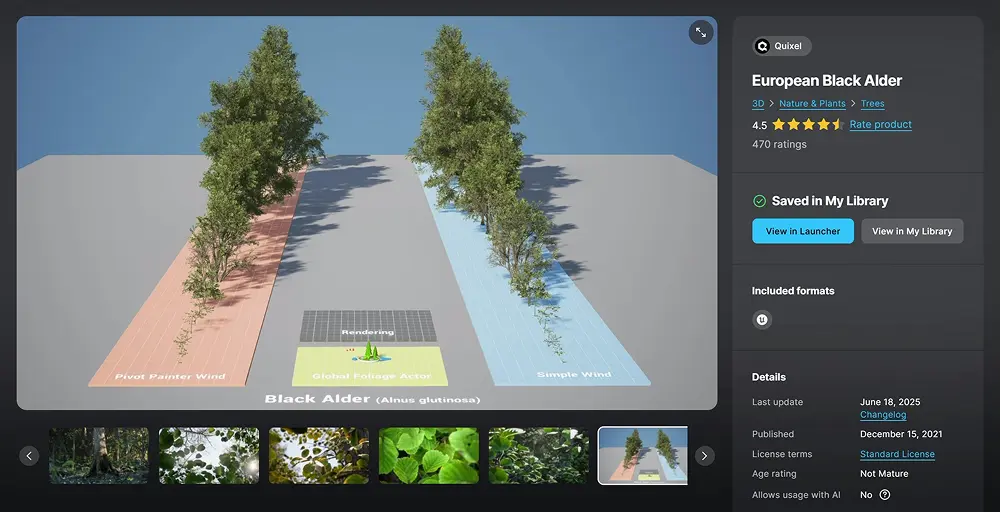This screenshot has height=512, width=1001.
Task: Click the green Saved checkmark icon
Action: (x=759, y=201)
